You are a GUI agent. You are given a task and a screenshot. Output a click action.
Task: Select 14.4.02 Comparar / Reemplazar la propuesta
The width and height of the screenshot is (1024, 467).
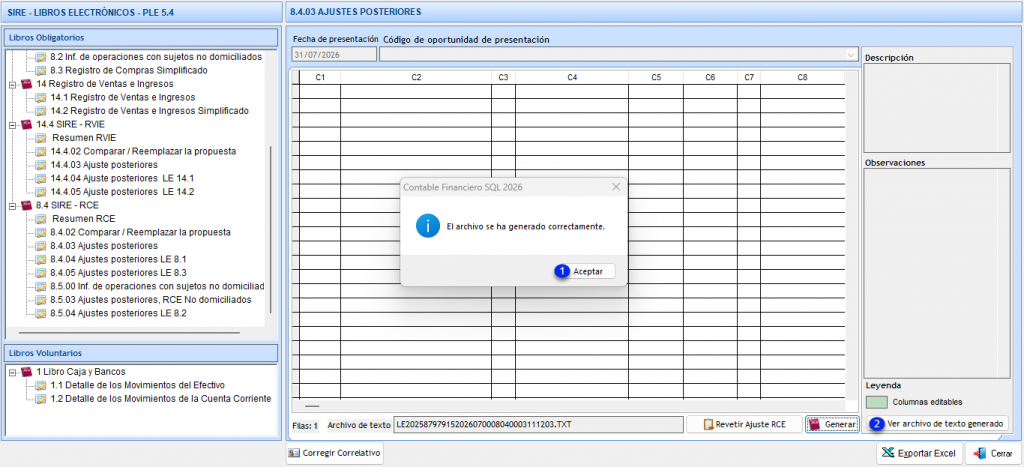[143, 151]
